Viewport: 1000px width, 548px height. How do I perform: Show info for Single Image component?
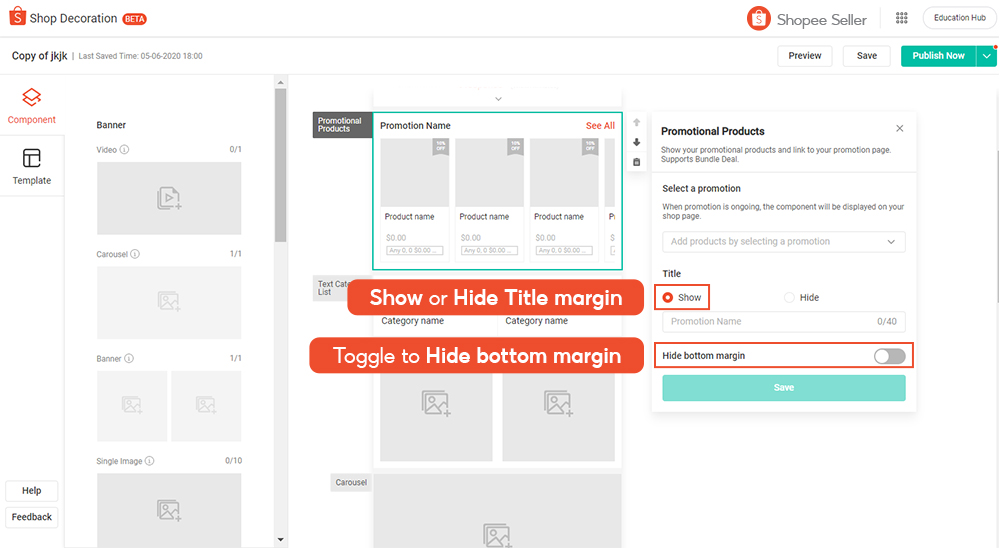(x=149, y=461)
